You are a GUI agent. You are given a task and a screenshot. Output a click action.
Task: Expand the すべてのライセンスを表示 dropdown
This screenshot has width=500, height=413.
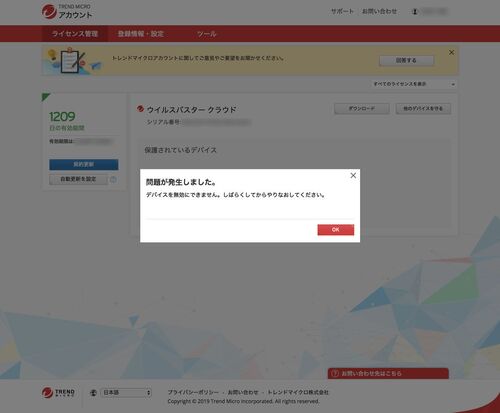[x=414, y=84]
